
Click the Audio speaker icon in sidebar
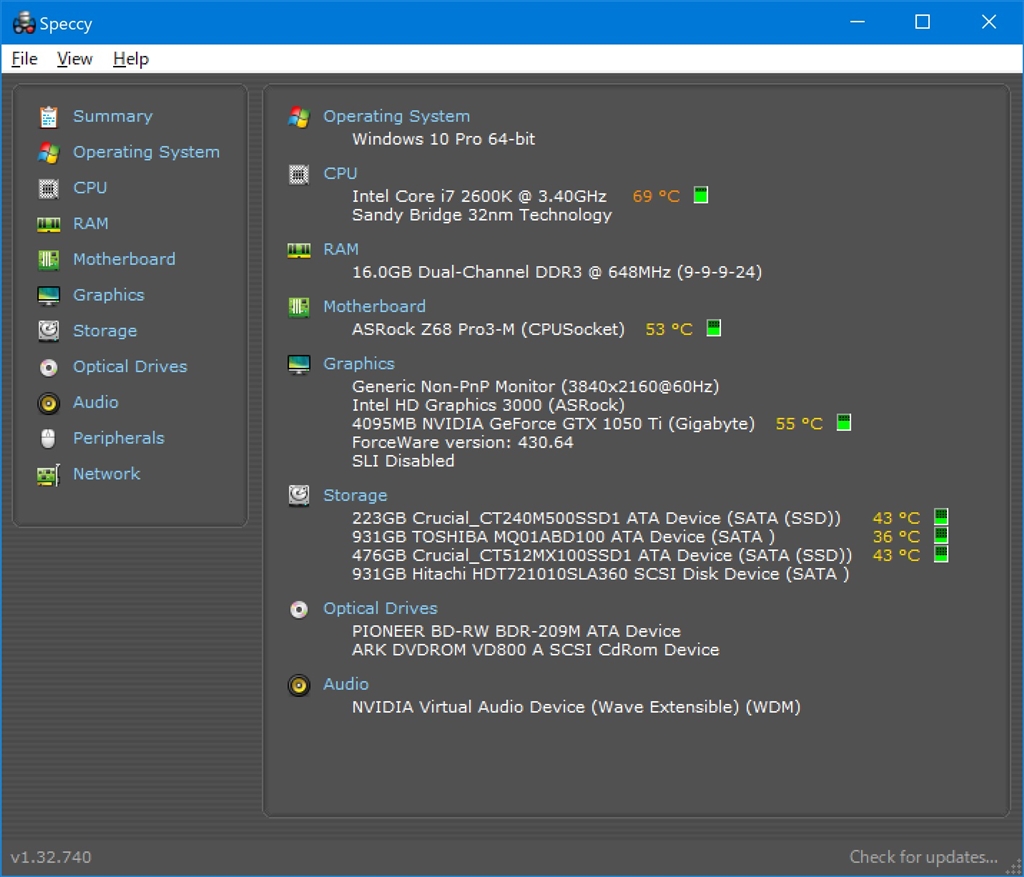pos(48,403)
